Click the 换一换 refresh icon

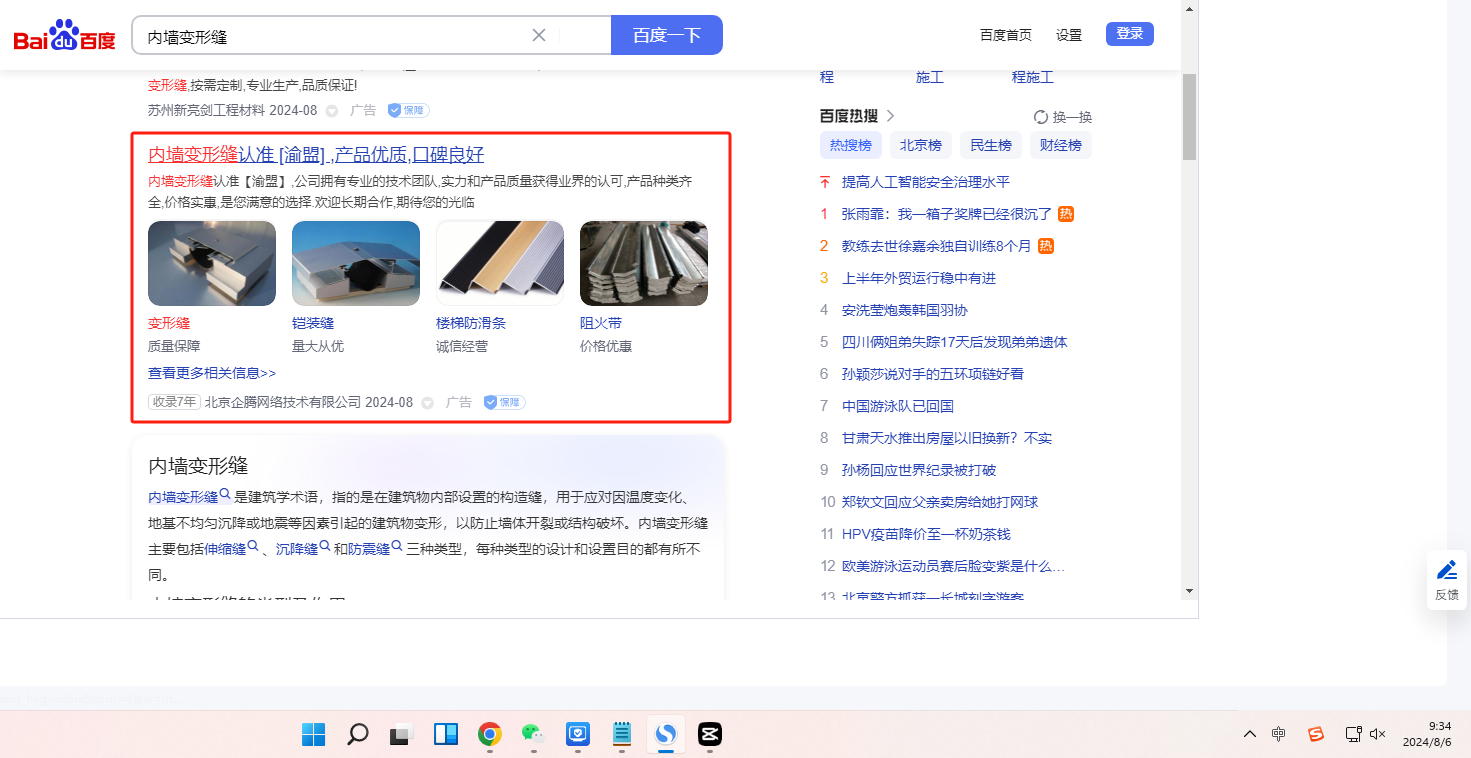pos(1040,117)
